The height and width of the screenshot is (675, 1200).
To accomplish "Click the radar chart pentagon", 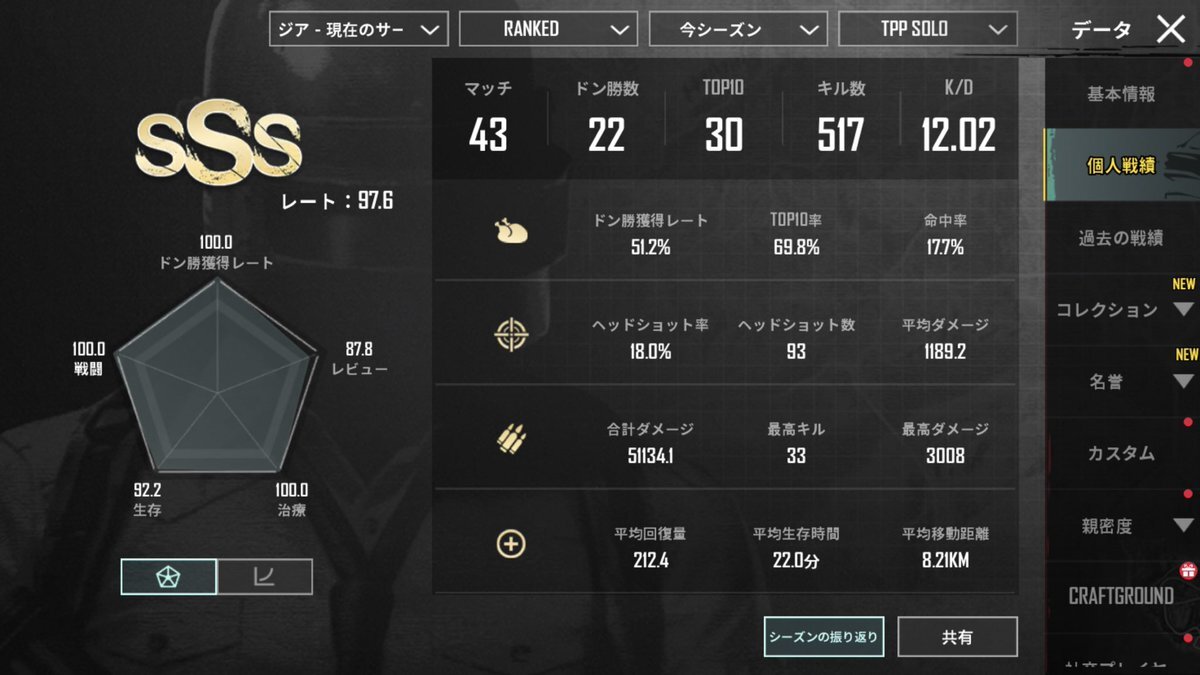I will [x=214, y=375].
